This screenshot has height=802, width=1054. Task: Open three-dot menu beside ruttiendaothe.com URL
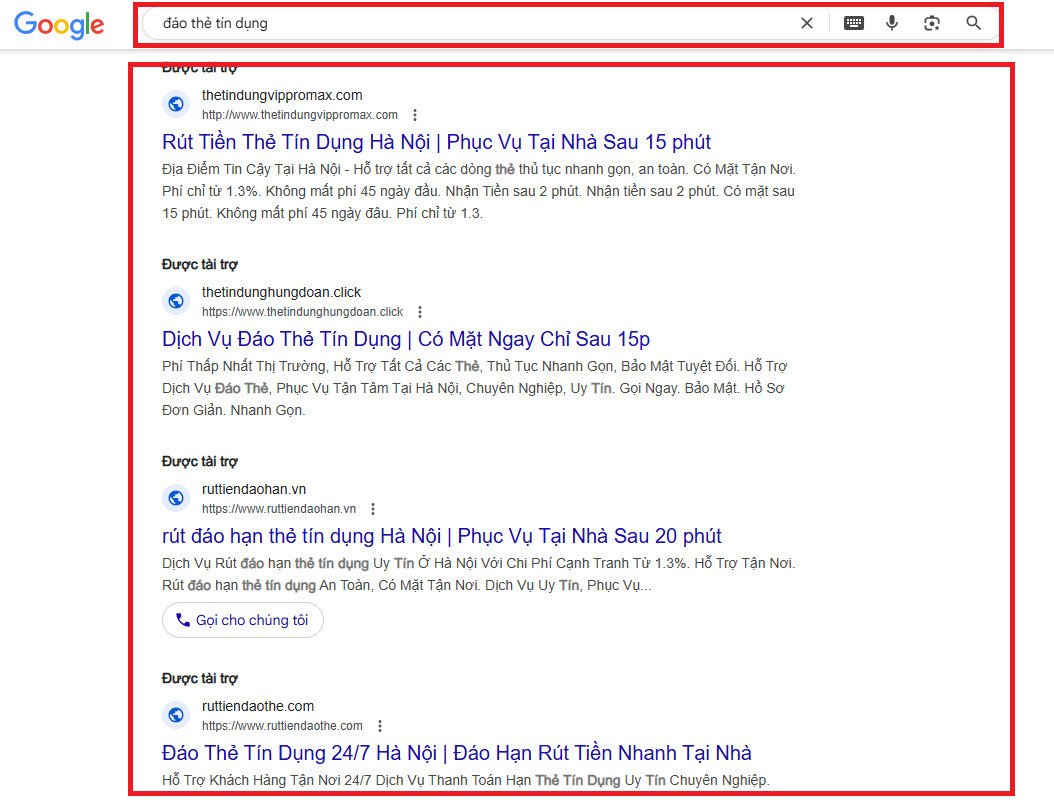(x=380, y=726)
